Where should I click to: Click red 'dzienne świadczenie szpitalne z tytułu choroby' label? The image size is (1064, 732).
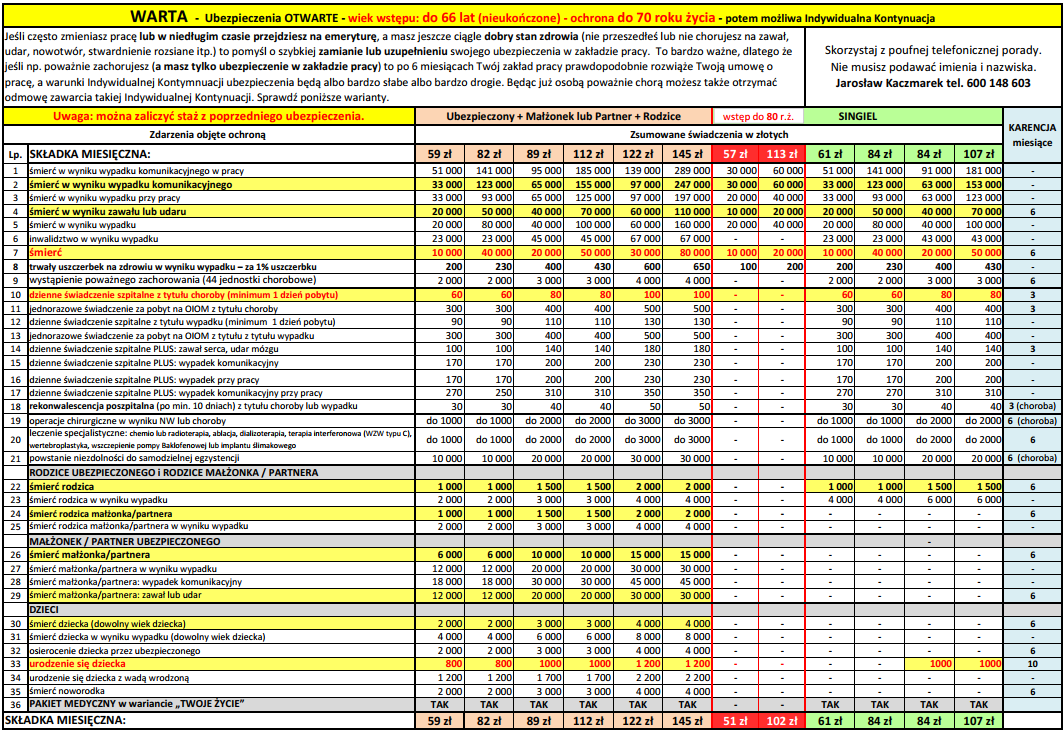(183, 295)
